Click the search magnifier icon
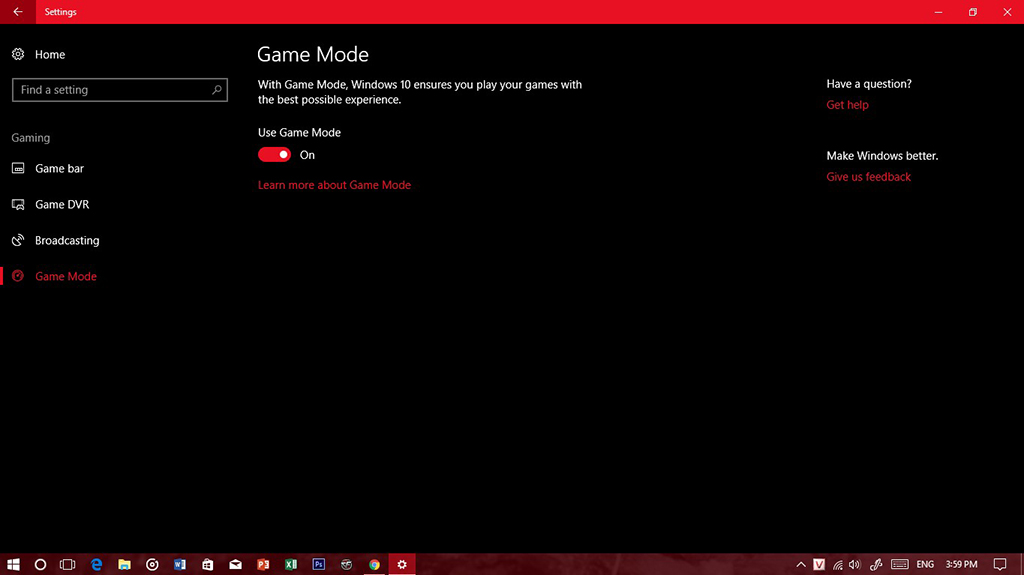 [x=217, y=90]
